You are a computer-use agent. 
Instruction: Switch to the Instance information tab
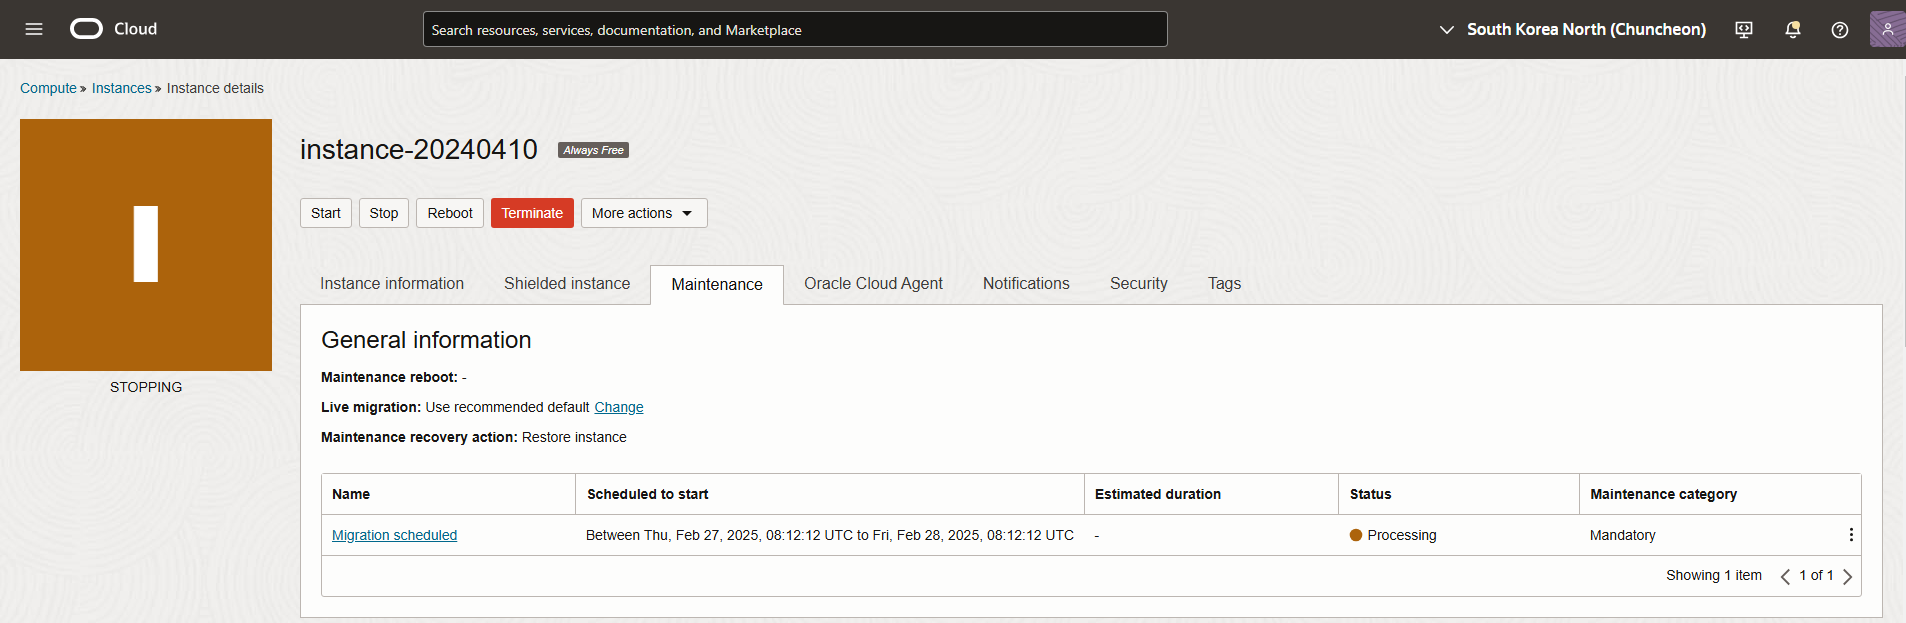click(392, 284)
